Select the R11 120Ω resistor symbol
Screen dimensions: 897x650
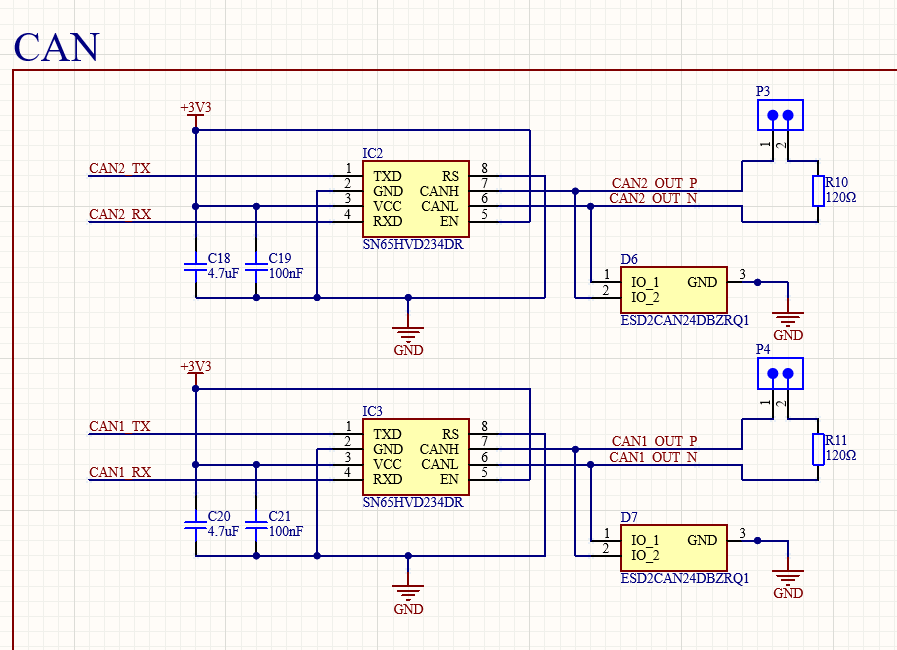819,449
